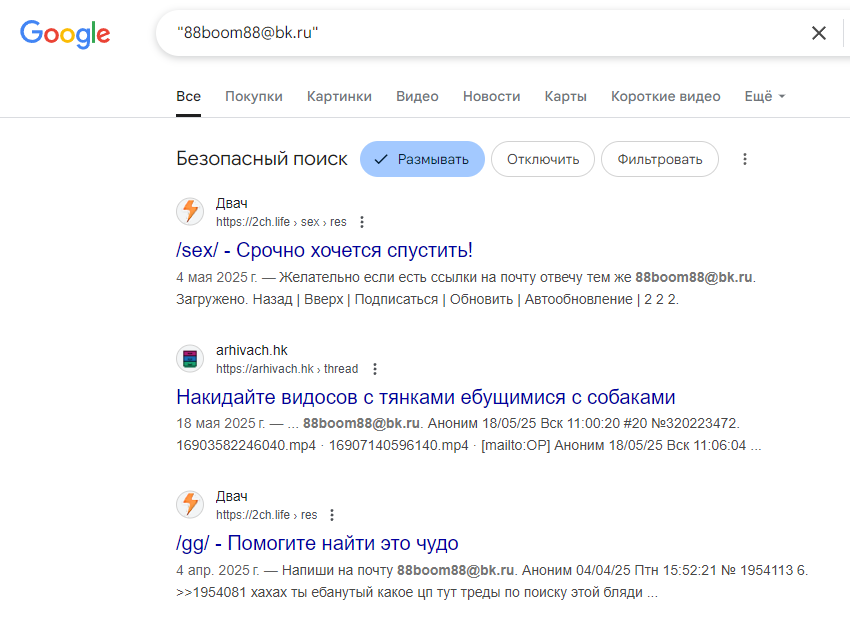Image resolution: width=850 pixels, height=624 pixels.
Task: Open the Короткие видео tab
Action: click(x=666, y=97)
